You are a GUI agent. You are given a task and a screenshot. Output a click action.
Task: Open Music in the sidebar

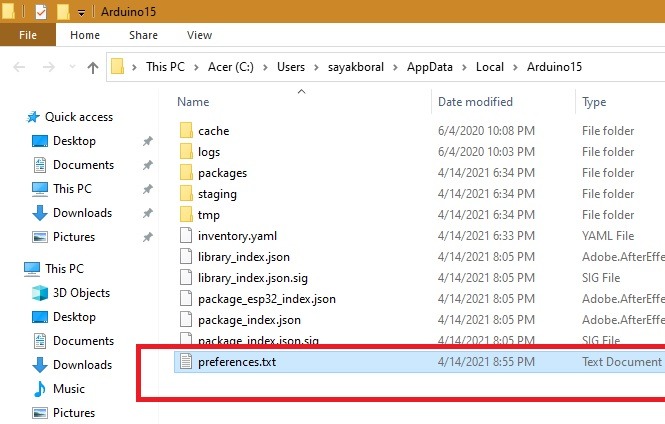69,388
